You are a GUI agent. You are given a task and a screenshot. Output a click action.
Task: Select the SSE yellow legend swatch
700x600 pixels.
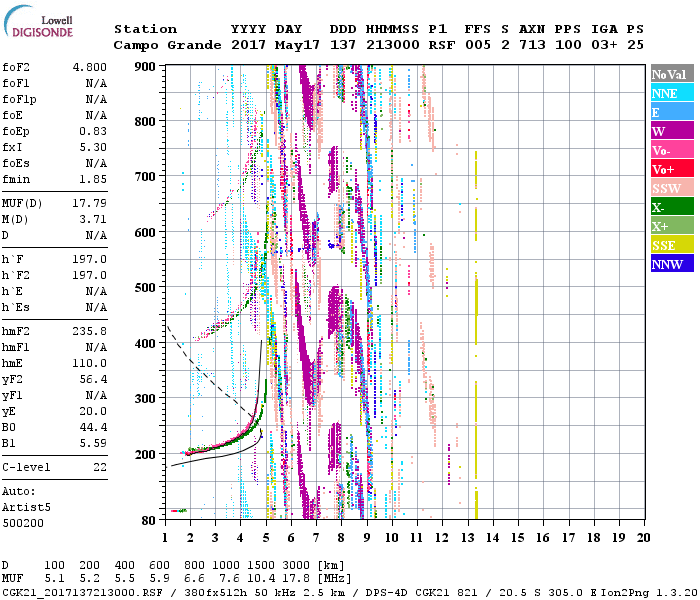672,245
